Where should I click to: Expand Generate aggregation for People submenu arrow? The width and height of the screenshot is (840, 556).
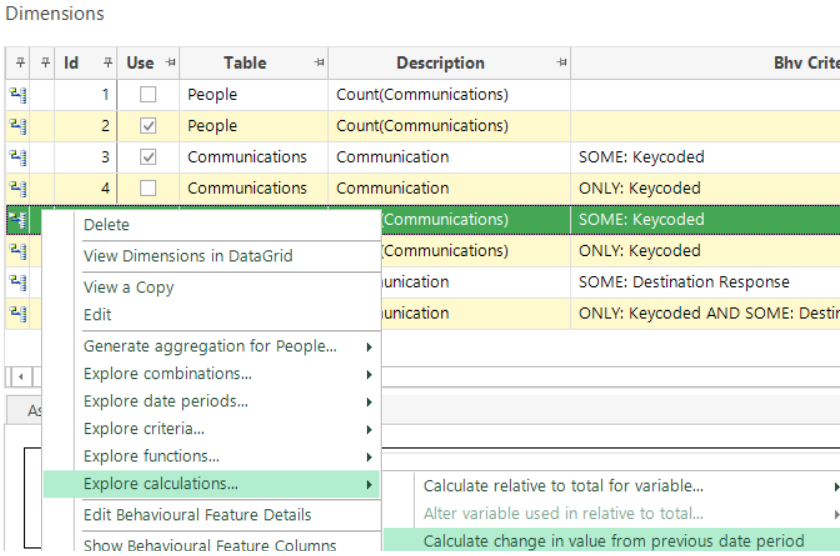point(369,347)
